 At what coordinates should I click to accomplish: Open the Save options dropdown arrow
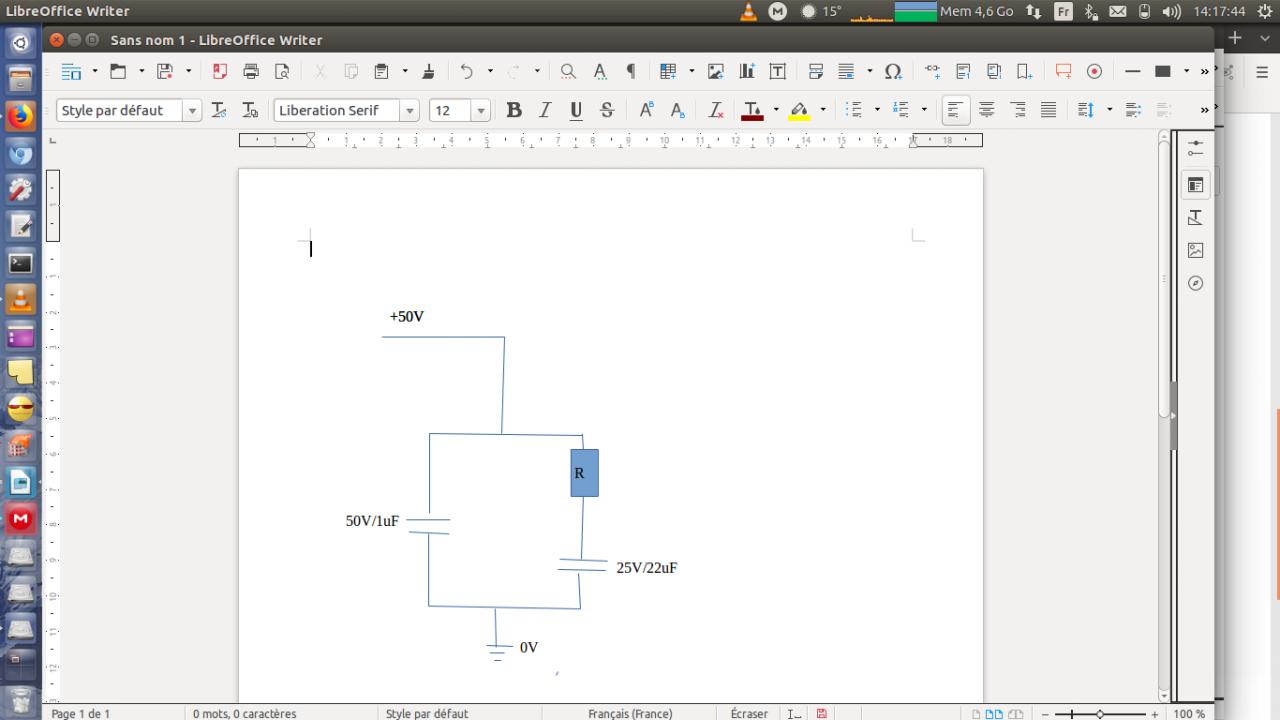pyautogui.click(x=188, y=71)
